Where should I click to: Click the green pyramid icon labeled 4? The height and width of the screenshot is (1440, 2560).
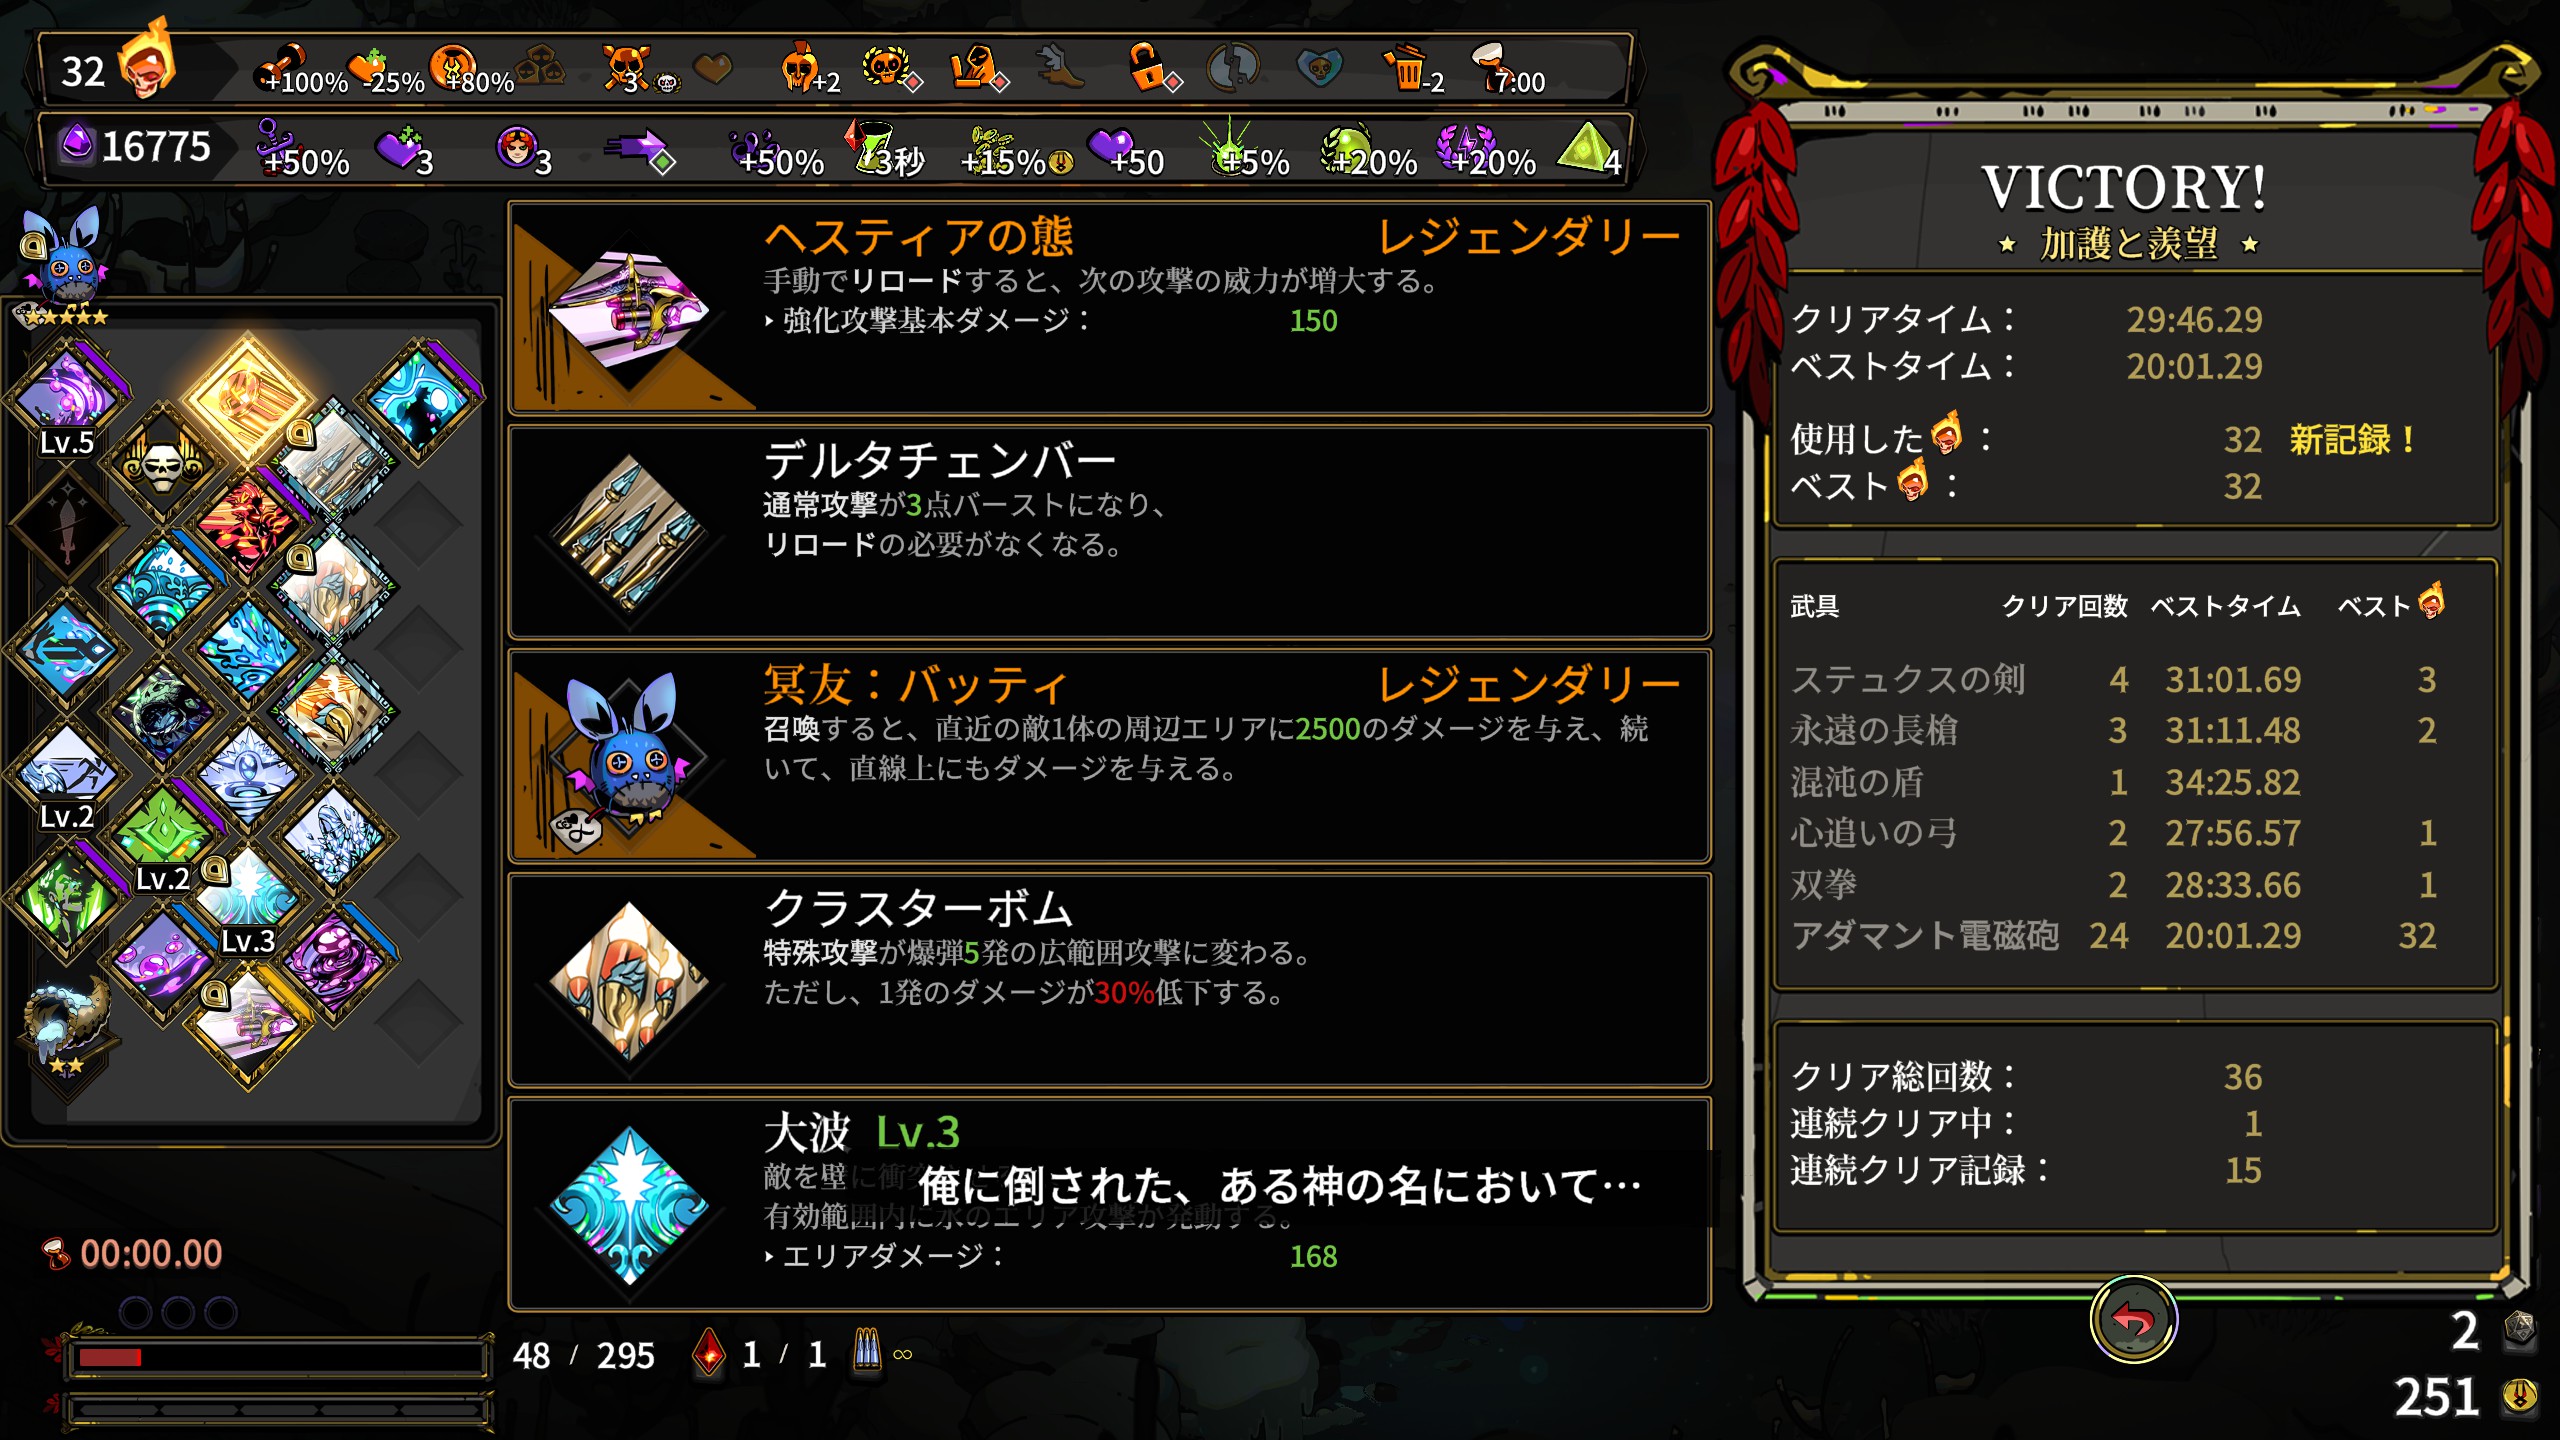pos(1590,150)
